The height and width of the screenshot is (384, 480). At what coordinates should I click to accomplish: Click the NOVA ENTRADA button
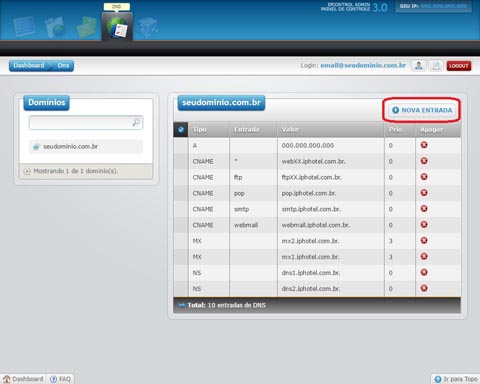[x=422, y=110]
